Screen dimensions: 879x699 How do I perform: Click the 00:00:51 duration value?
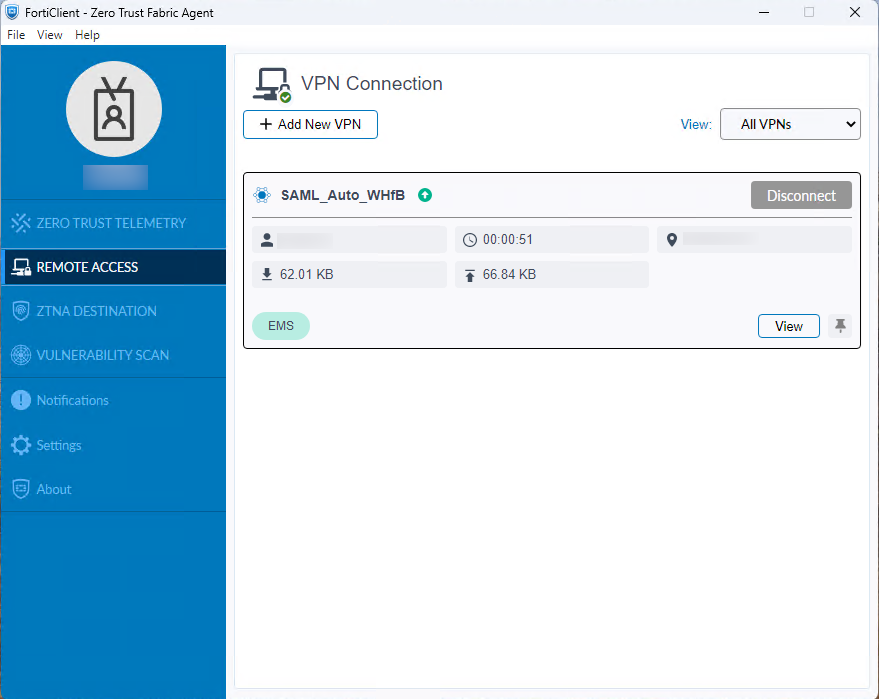tap(507, 240)
